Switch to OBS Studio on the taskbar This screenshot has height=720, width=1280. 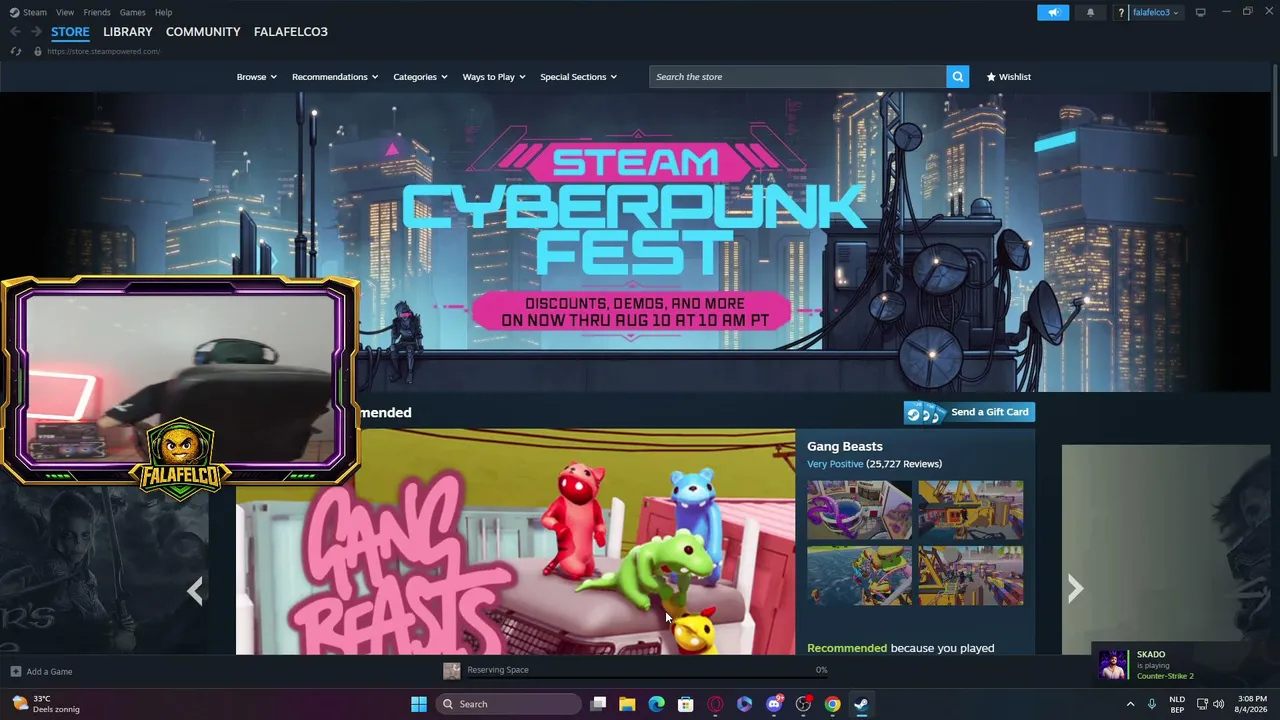point(803,704)
